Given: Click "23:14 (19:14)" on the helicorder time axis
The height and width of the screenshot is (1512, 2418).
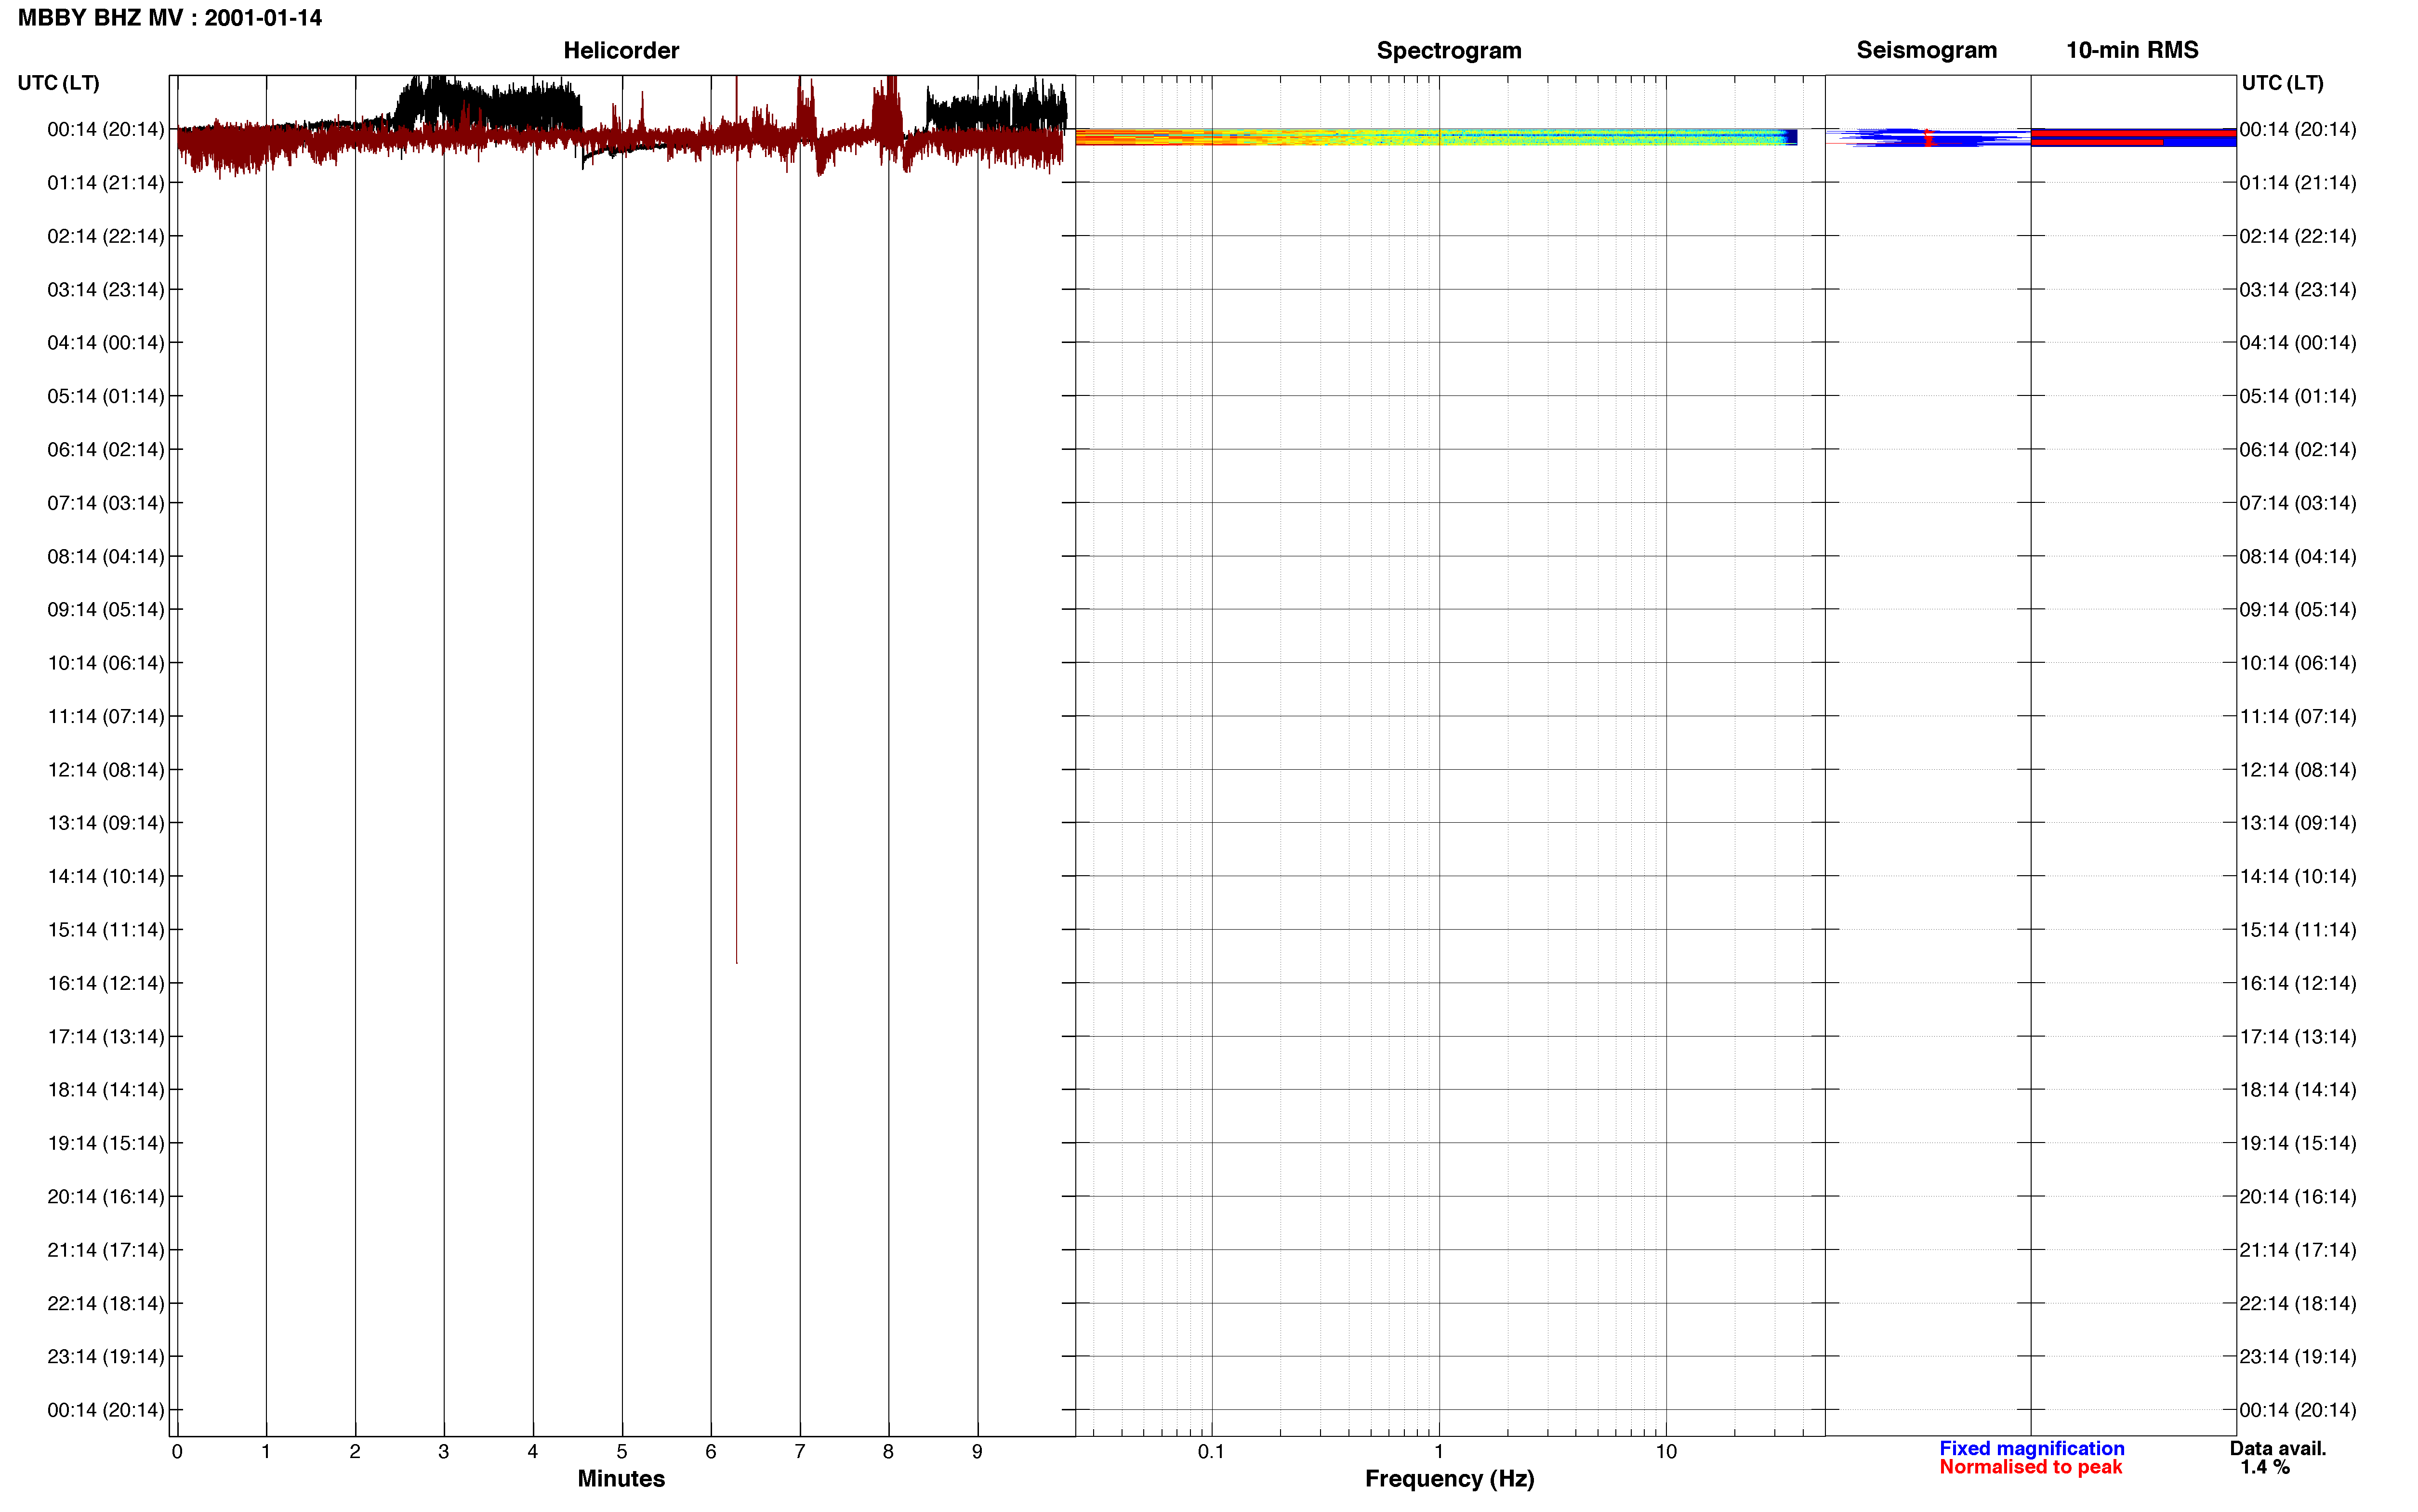Looking at the screenshot, I should (106, 1357).
